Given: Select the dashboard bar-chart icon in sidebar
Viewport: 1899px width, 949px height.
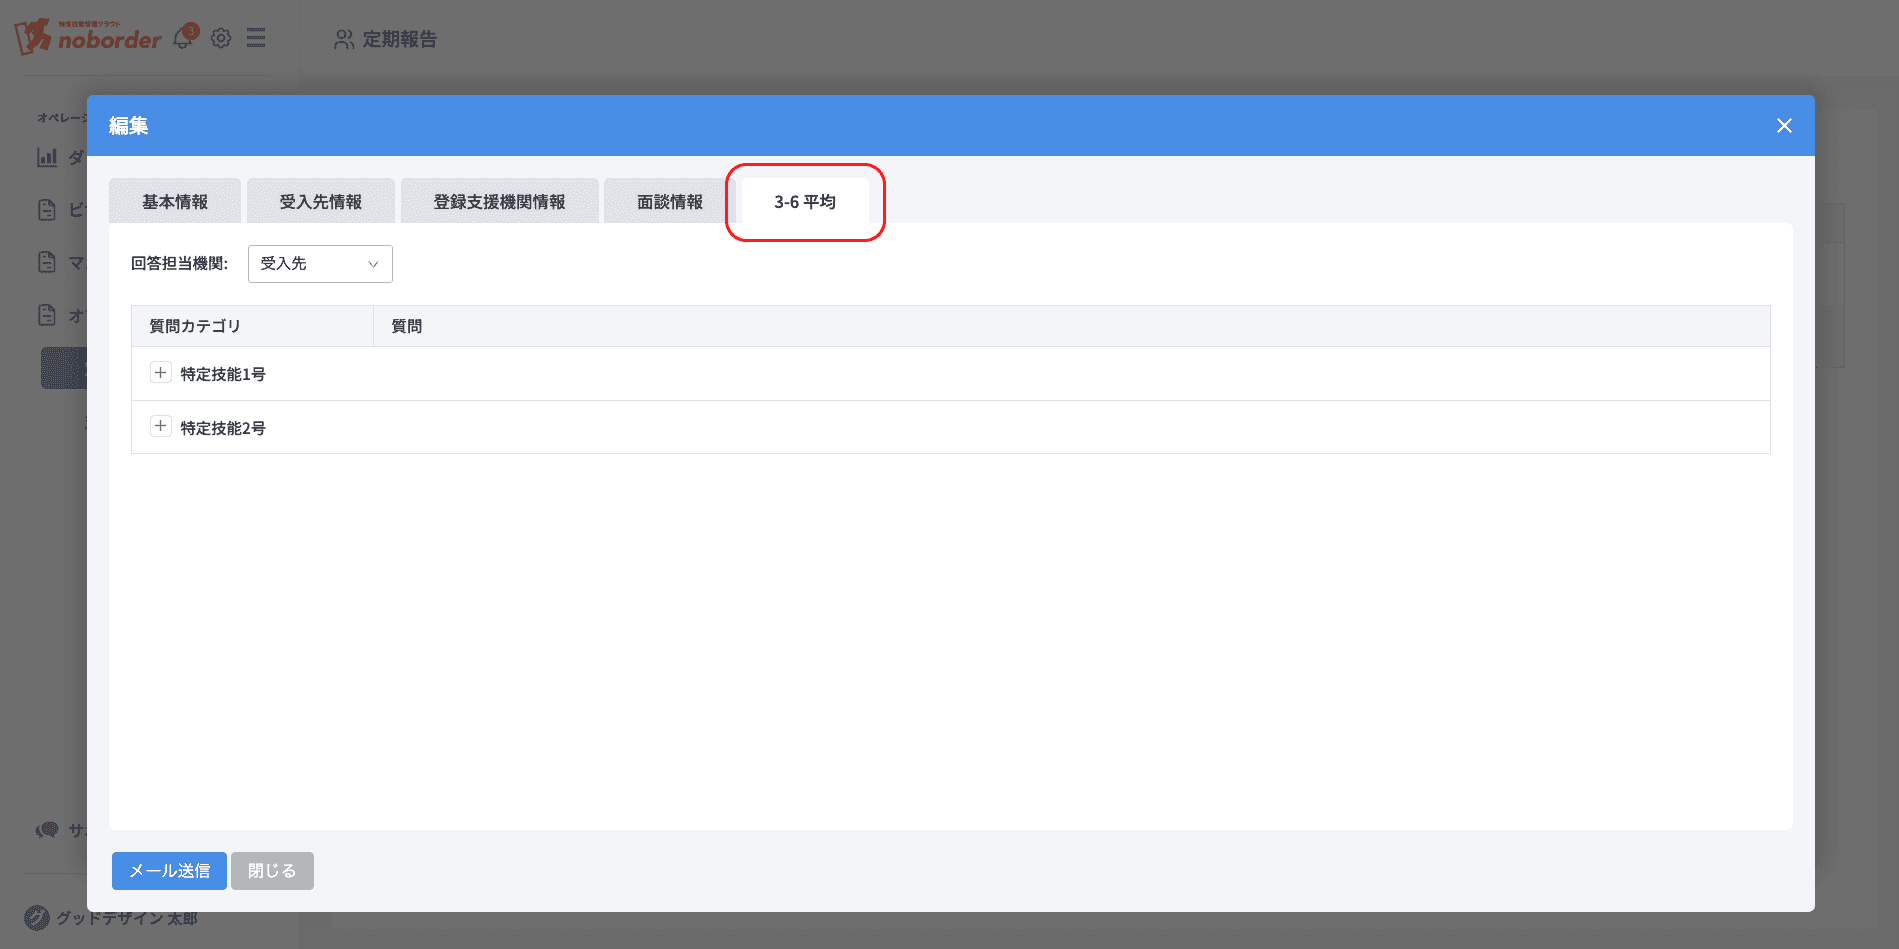Looking at the screenshot, I should coord(47,157).
